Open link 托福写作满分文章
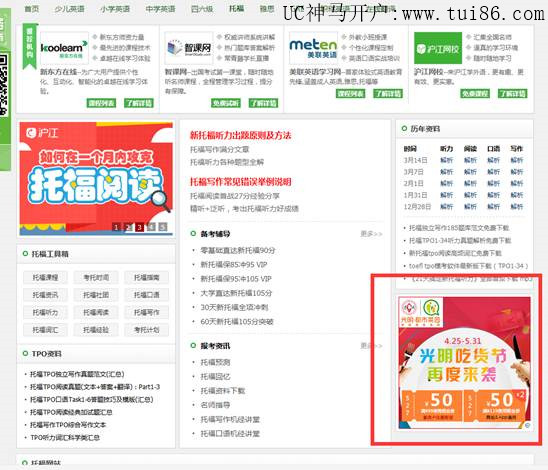Image resolution: width=548 pixels, height=470 pixels. tap(219, 150)
